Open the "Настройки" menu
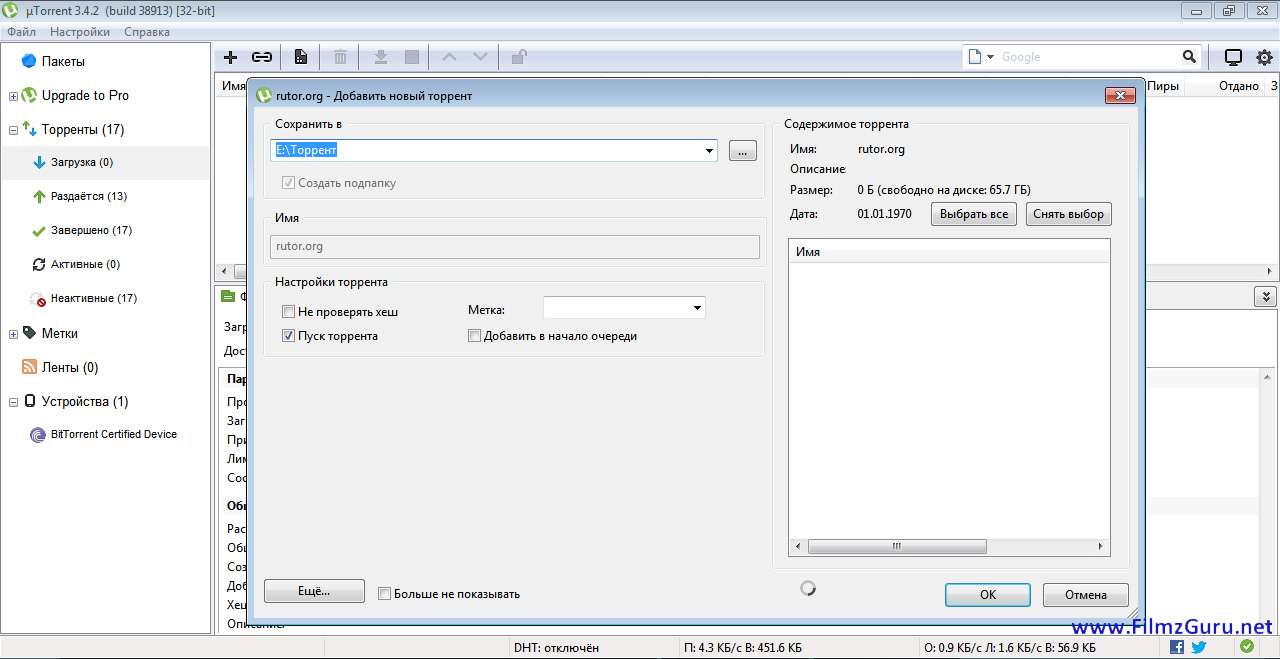The image size is (1280, 659). point(80,32)
